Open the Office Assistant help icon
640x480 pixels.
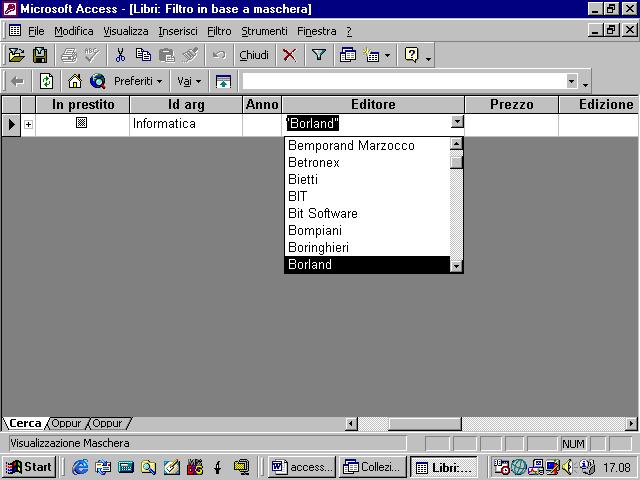click(411, 55)
